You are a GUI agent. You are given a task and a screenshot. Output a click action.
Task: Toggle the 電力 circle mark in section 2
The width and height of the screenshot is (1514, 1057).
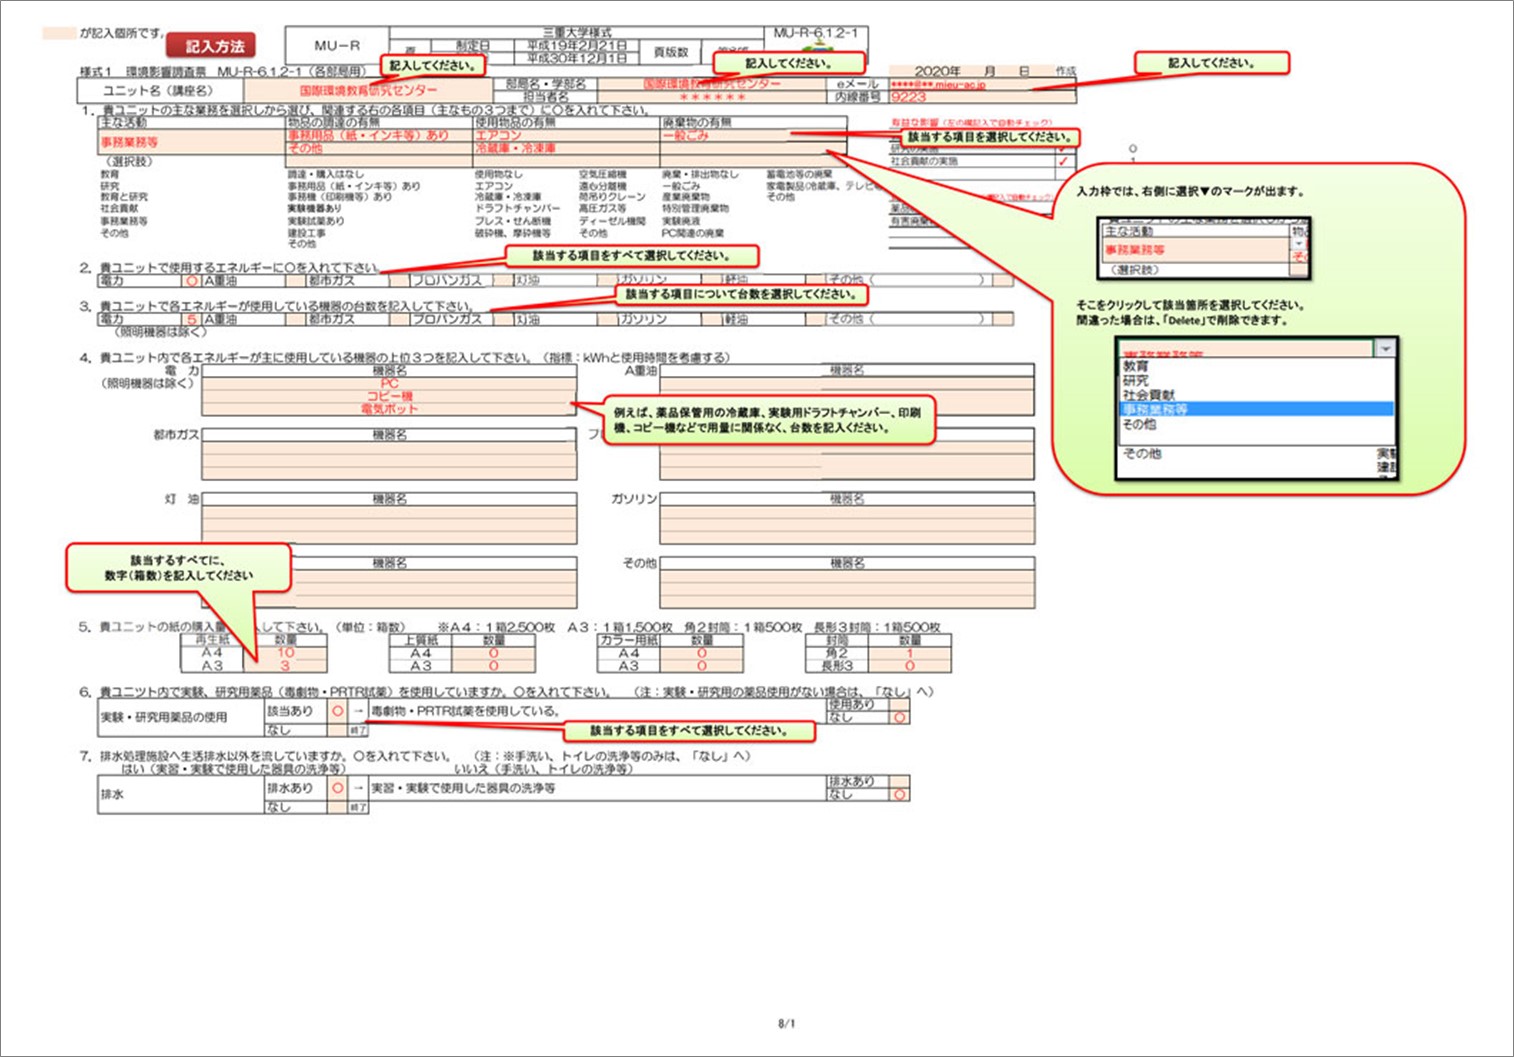pos(192,281)
